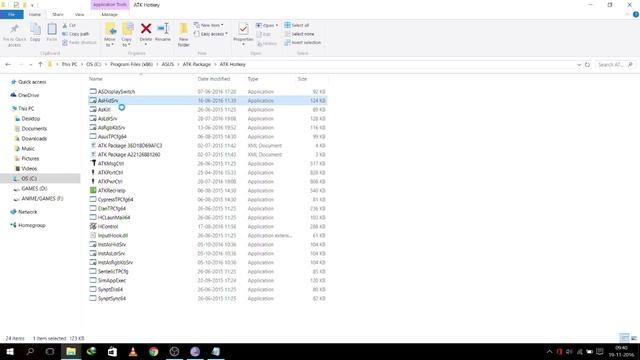Switch to the Share ribbon tab
The width and height of the screenshot is (640, 360).
[58, 14]
